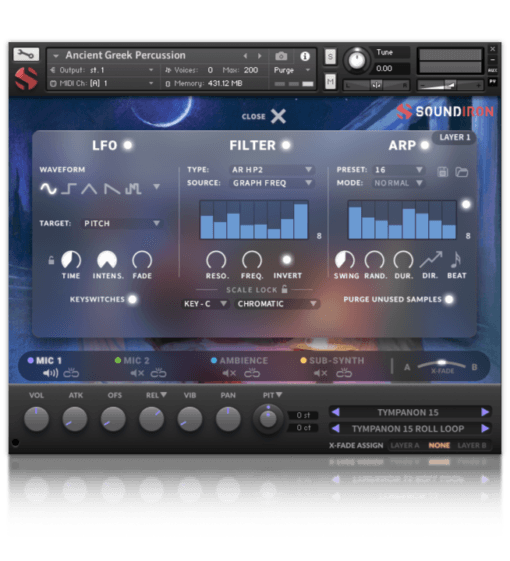Go to next sample after TYMPANON 15
510x561 pixels.
(x=485, y=412)
